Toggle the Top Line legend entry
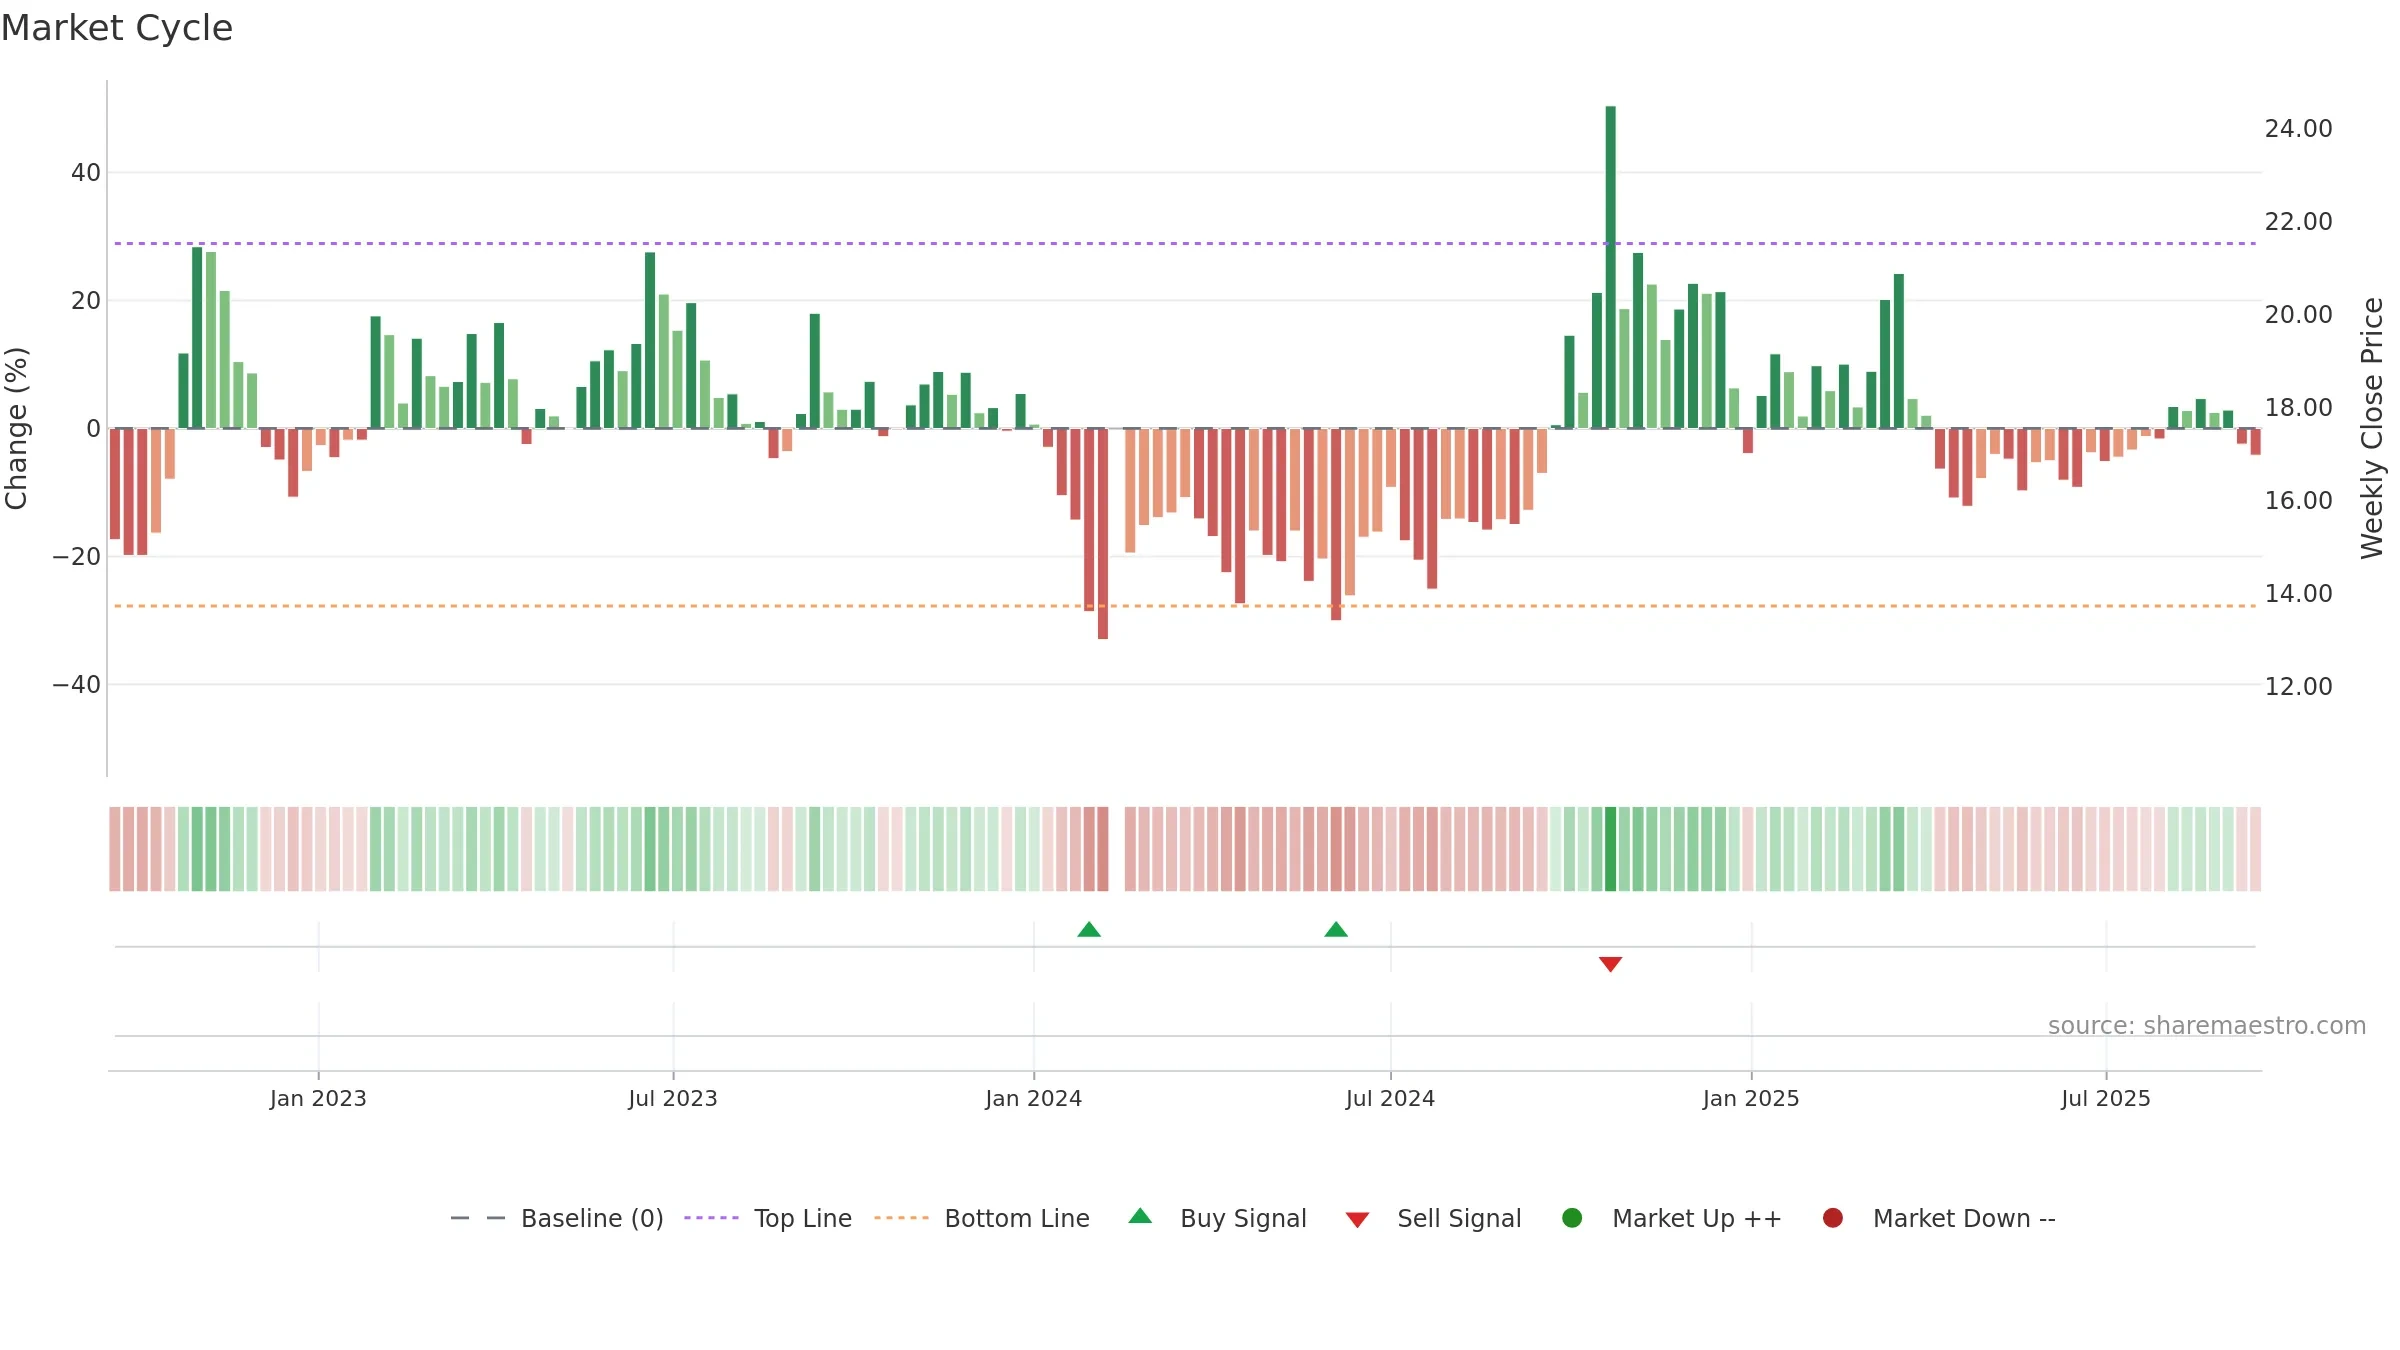The width and height of the screenshot is (2400, 1350). [x=768, y=1218]
